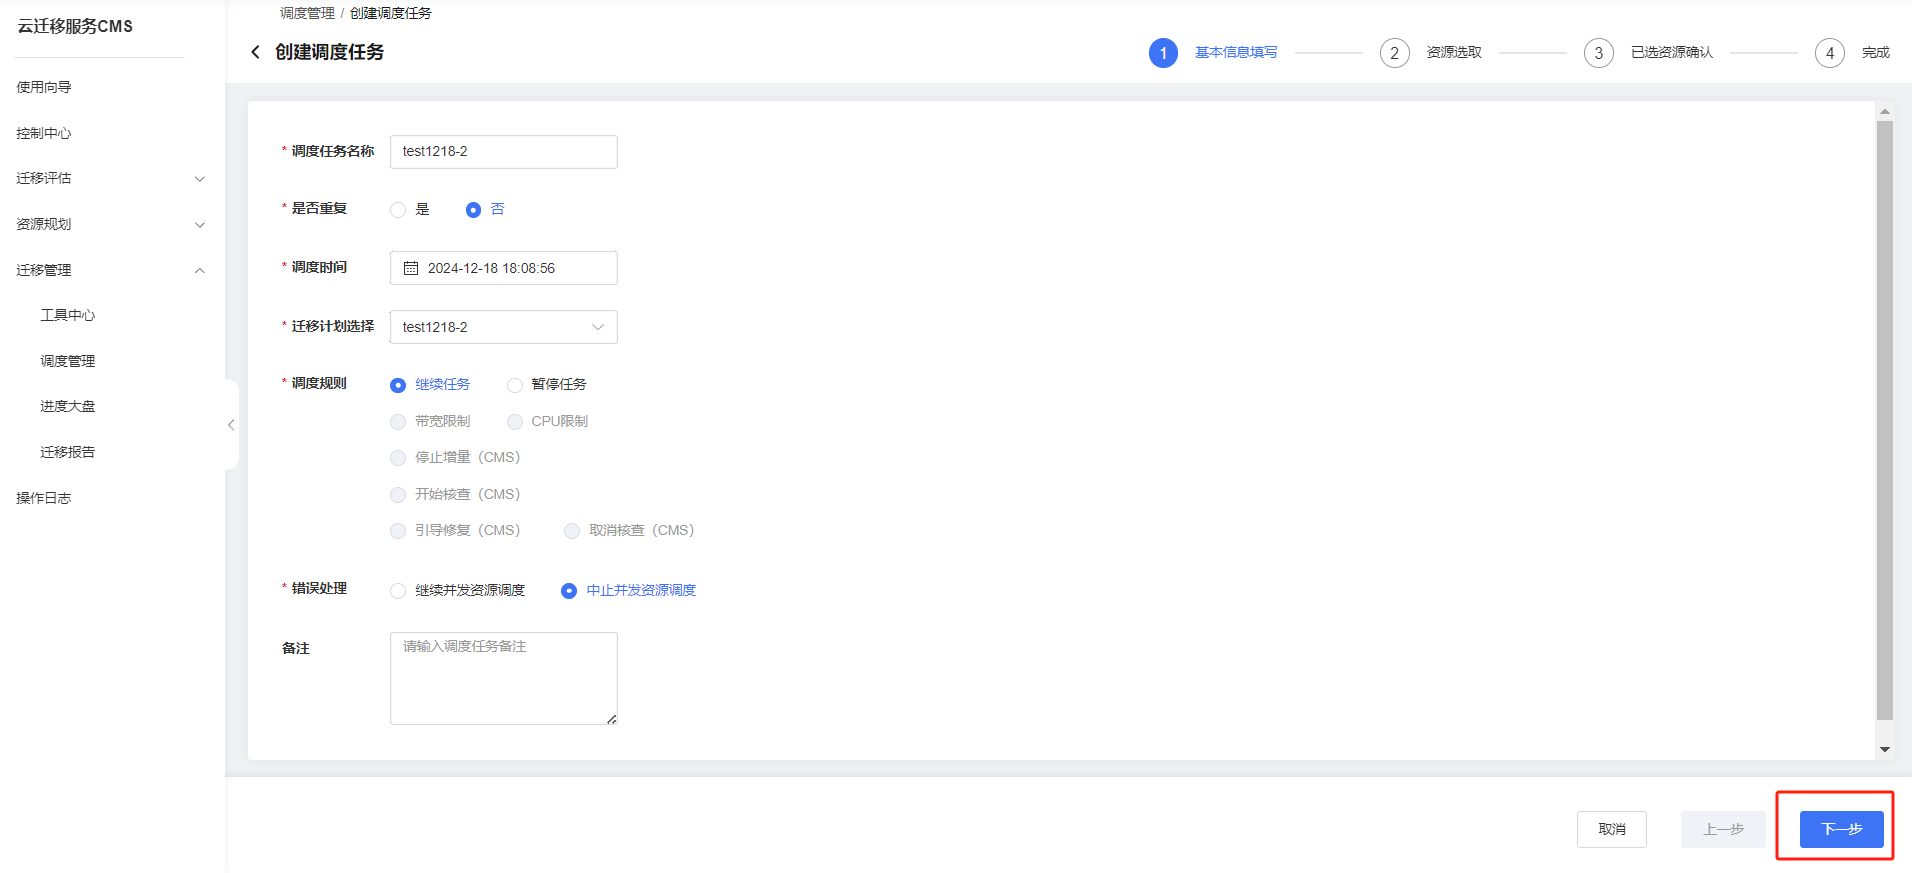
Task: Click step 4 circle 完成
Action: pos(1829,53)
